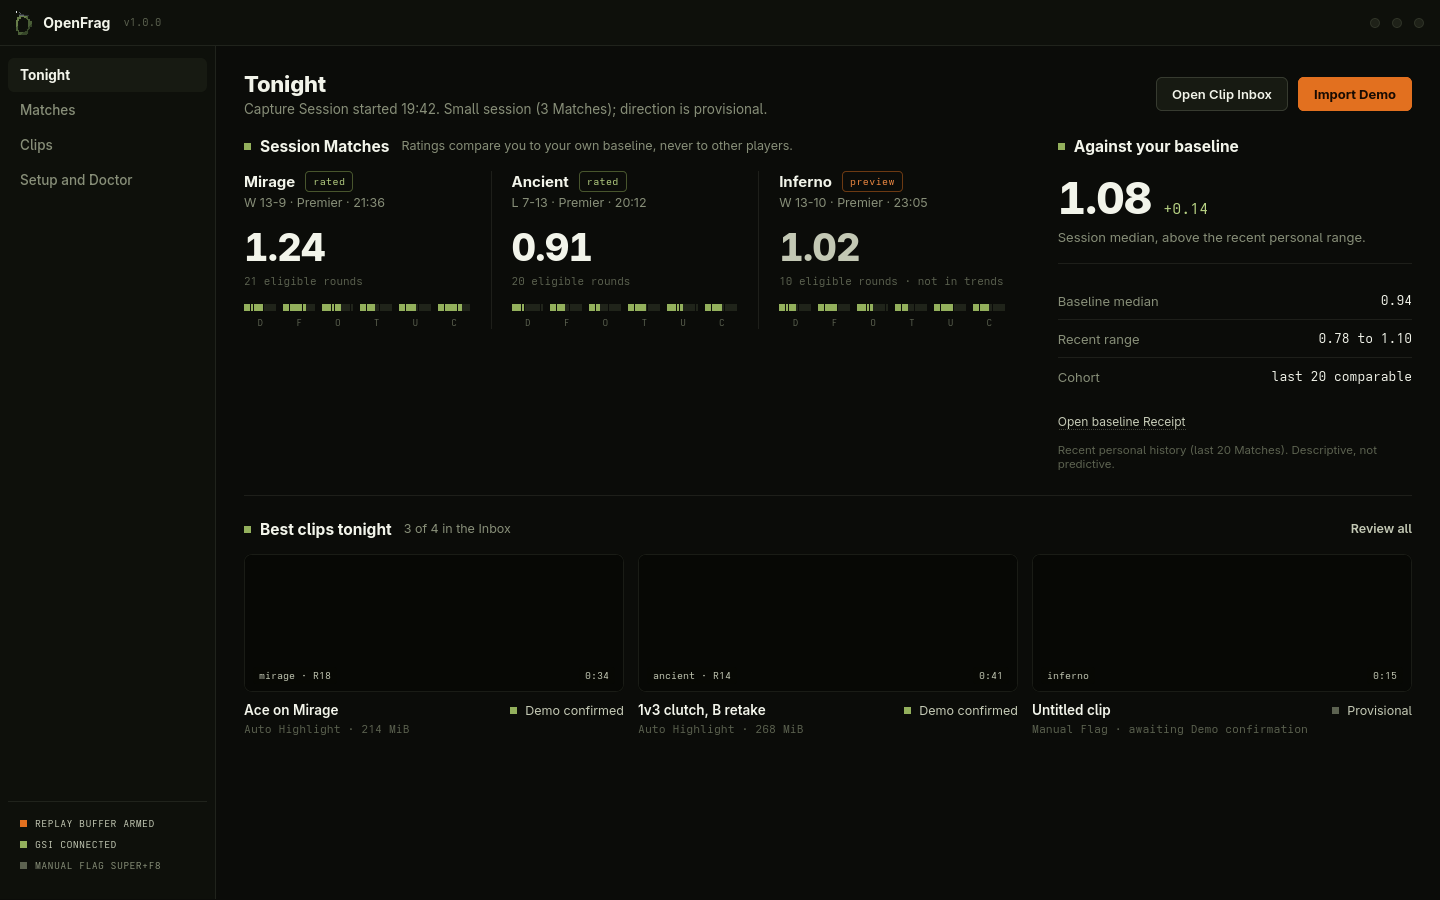Select the Mirage 1.24 rating value
1440x900 pixels.
tap(285, 247)
